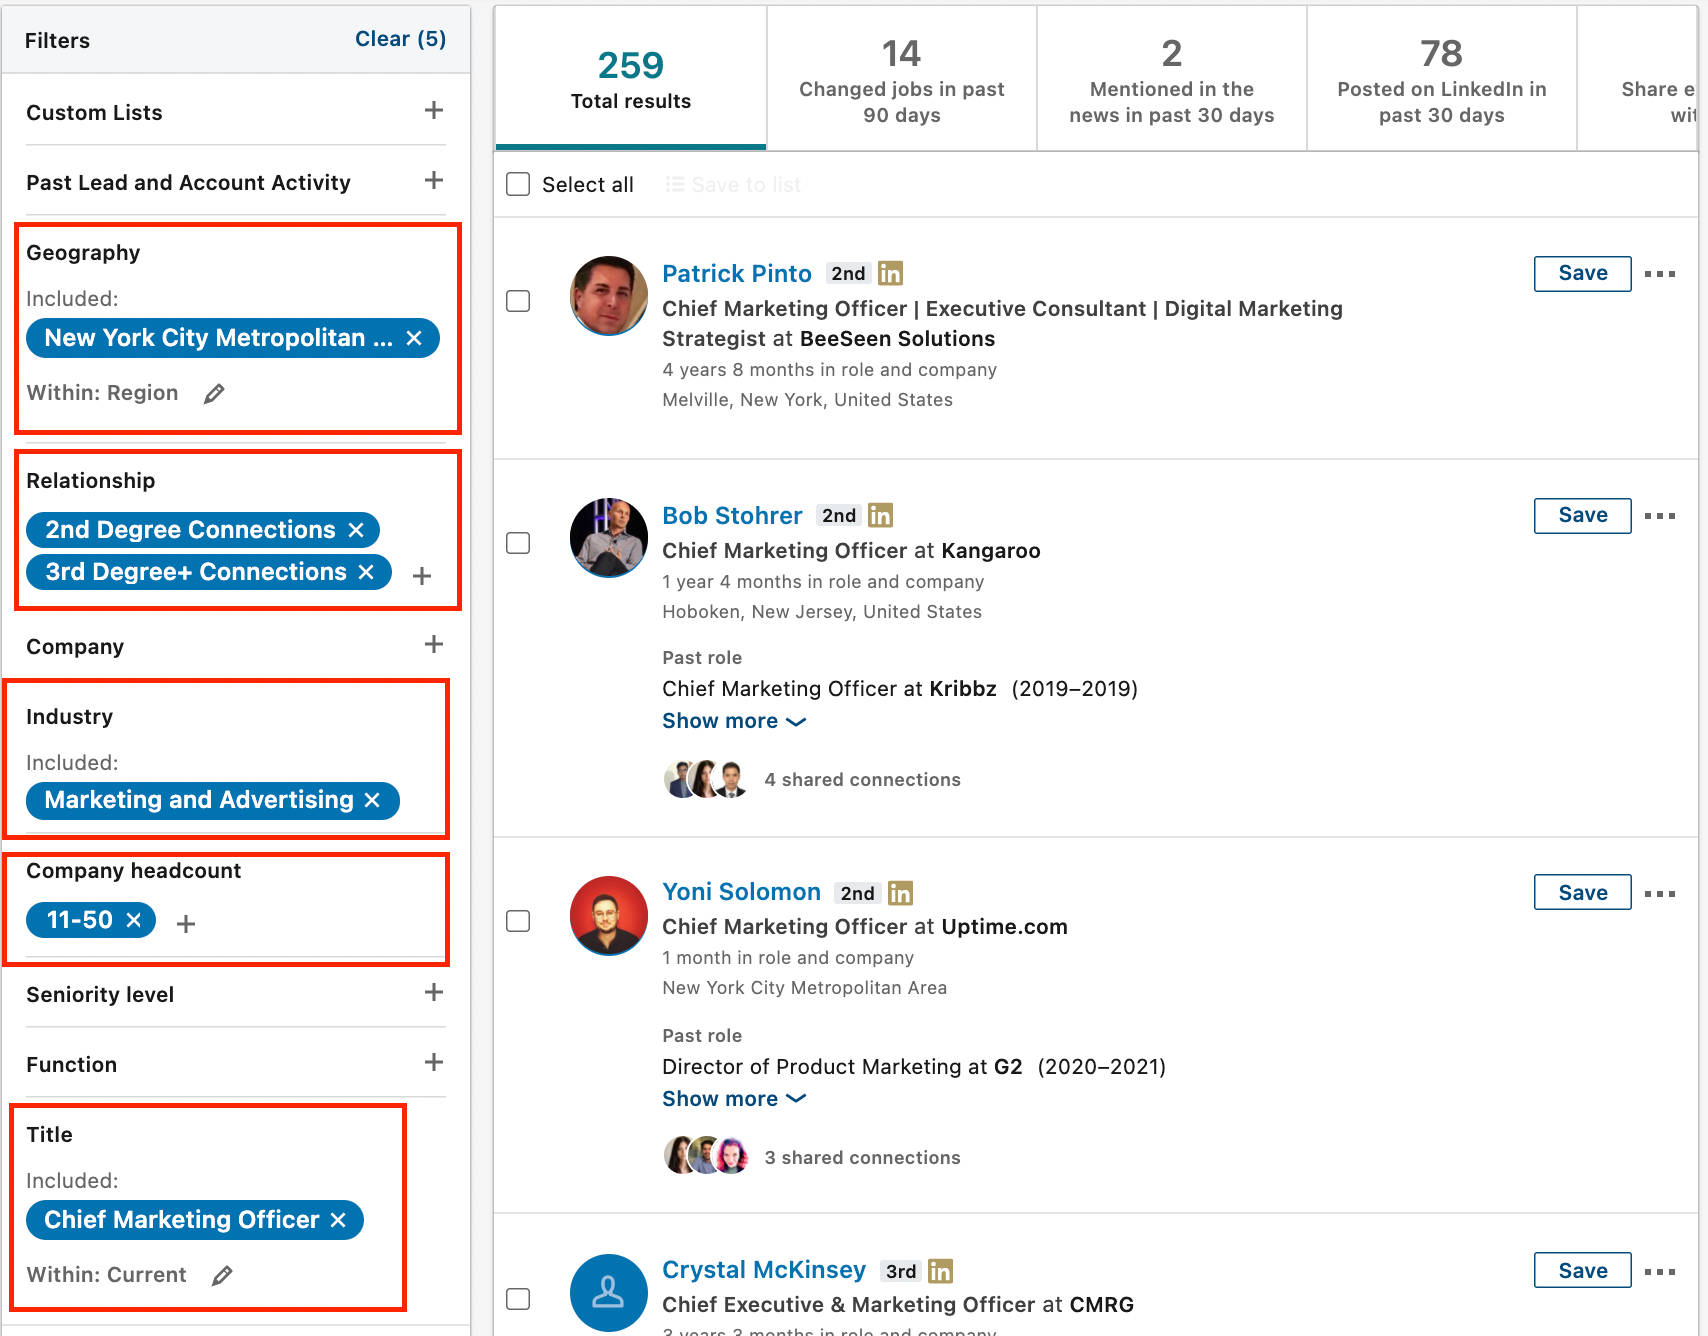Viewport: 1708px width, 1336px height.
Task: Select Yoni Solomon's result checkbox
Action: pos(518,921)
